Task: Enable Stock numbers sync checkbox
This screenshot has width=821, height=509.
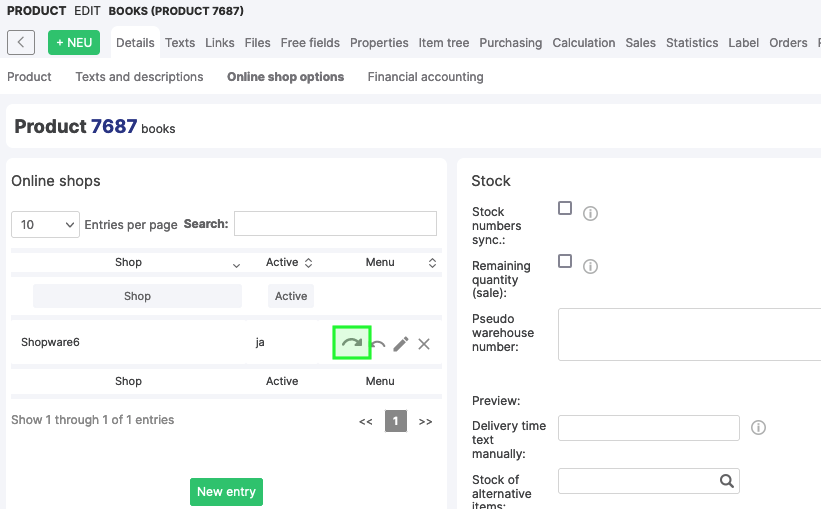Action: pos(565,208)
